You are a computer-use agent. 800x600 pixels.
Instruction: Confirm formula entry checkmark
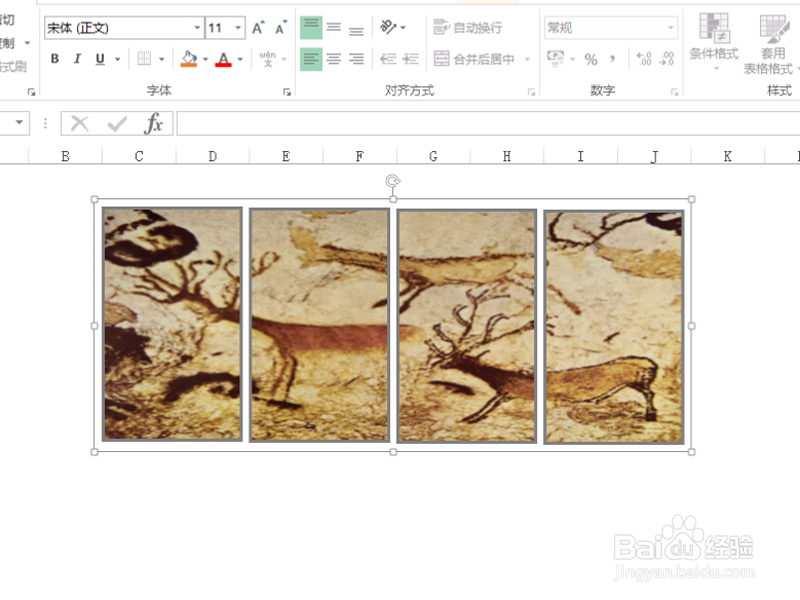(x=117, y=123)
